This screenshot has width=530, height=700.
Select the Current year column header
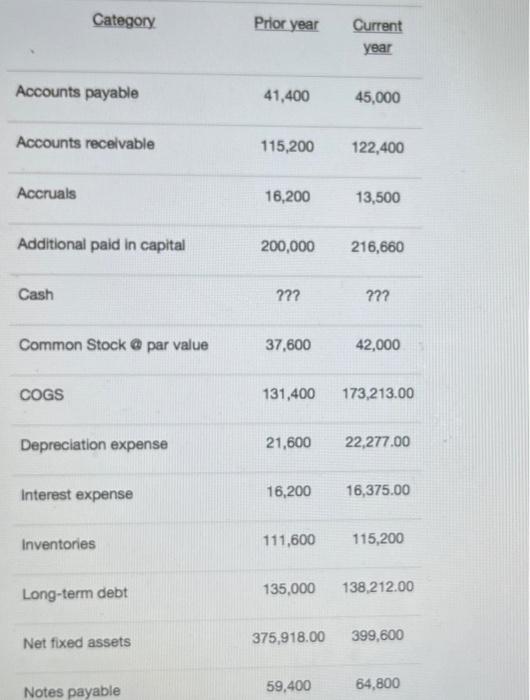pyautogui.click(x=377, y=36)
